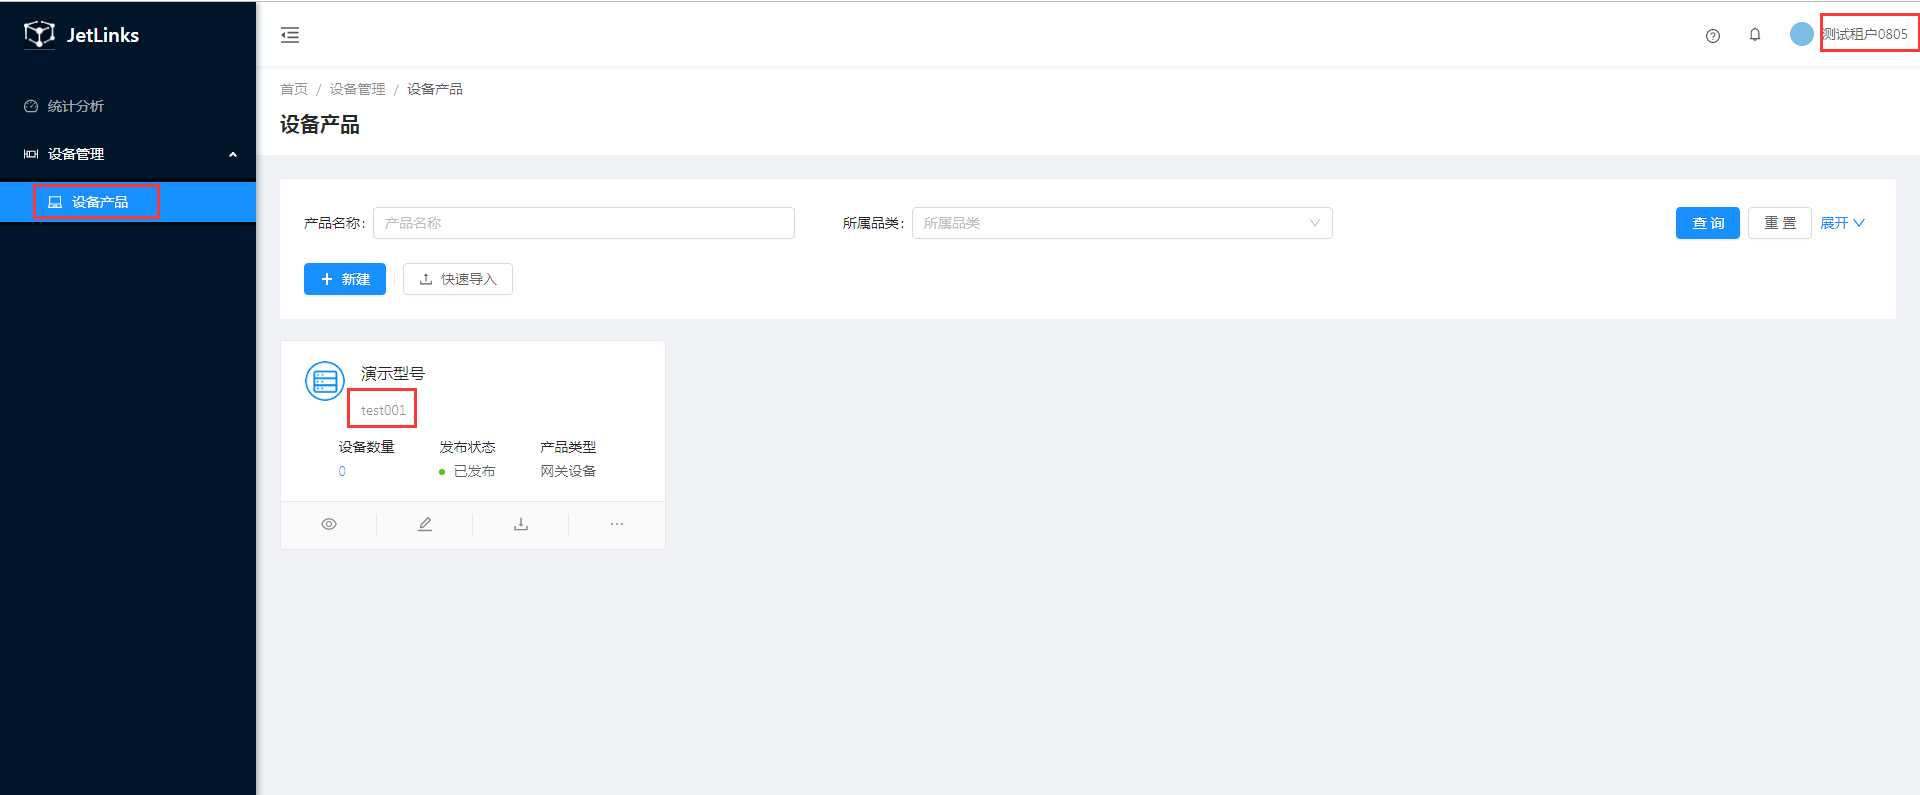Click the 查询 search button
This screenshot has width=1920, height=795.
(1707, 223)
